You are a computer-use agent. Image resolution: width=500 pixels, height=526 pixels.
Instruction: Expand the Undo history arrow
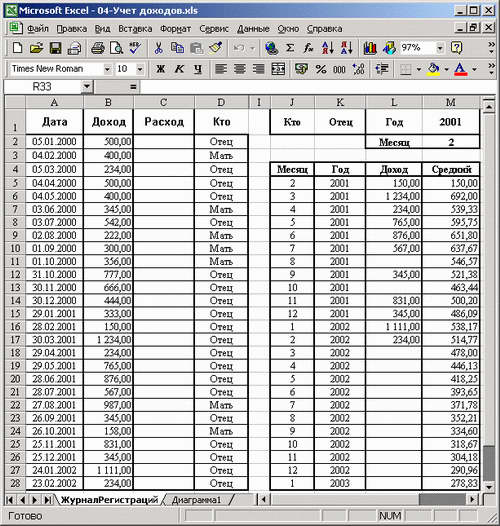pos(252,49)
